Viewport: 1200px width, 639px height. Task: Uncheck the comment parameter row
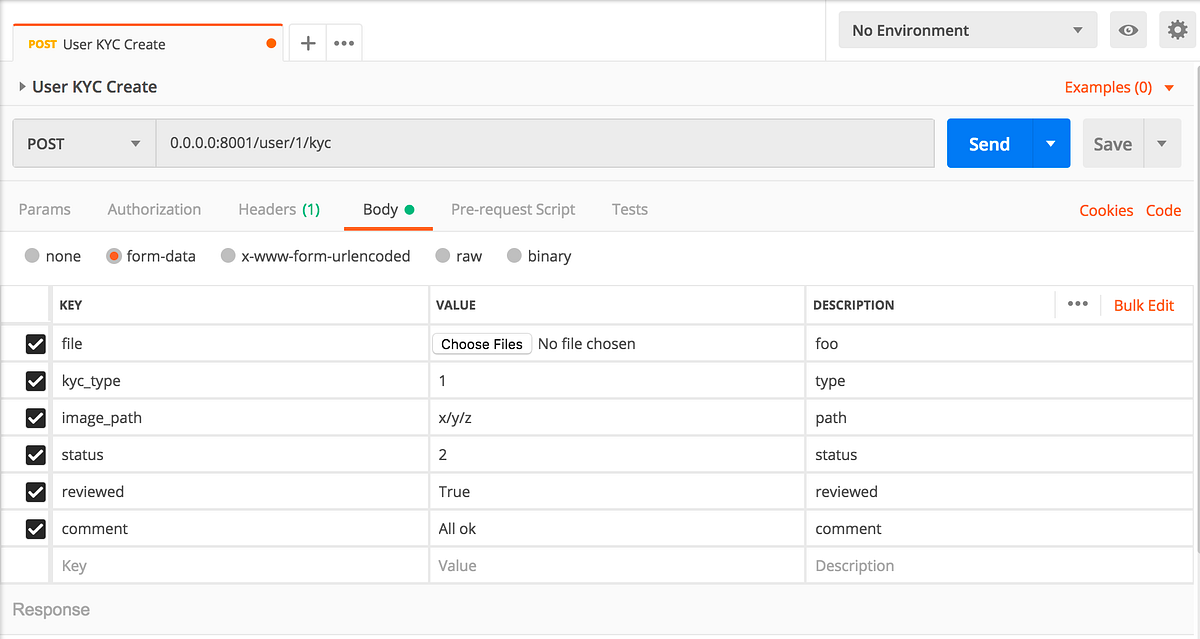click(35, 528)
